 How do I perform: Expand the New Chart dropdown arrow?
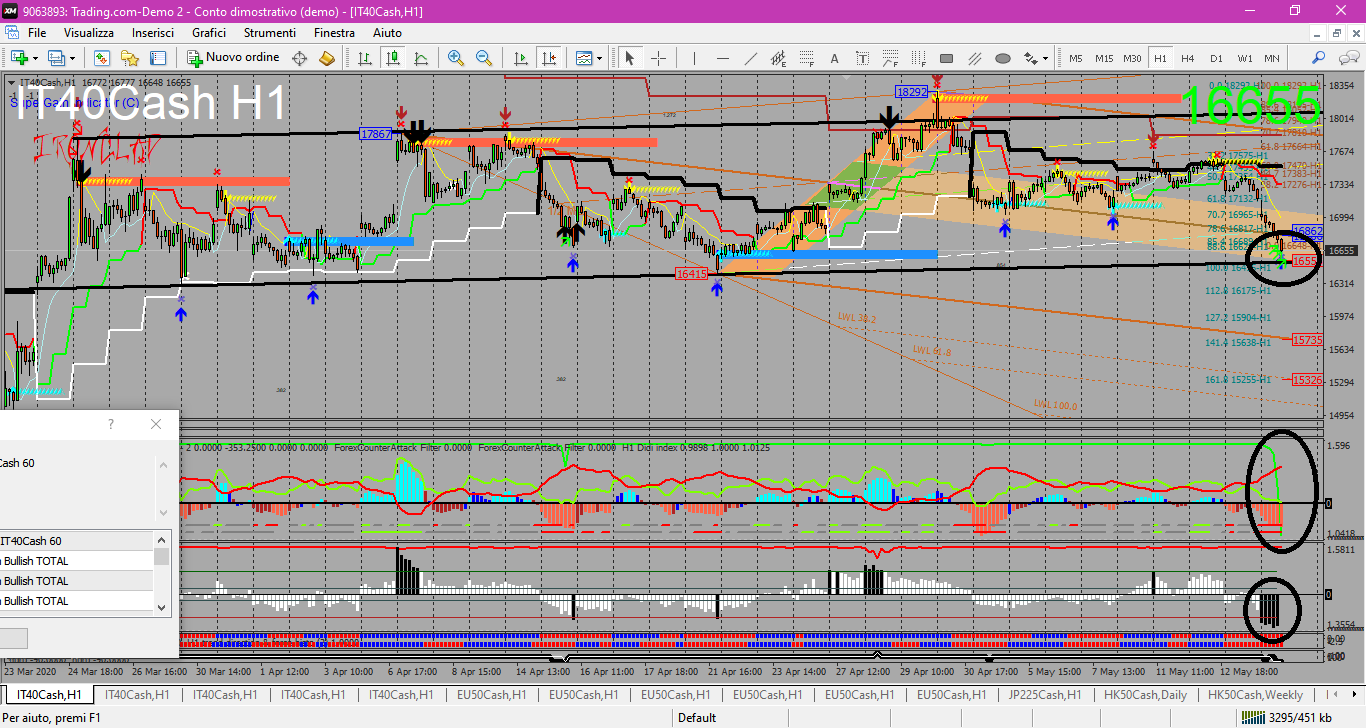(36, 58)
